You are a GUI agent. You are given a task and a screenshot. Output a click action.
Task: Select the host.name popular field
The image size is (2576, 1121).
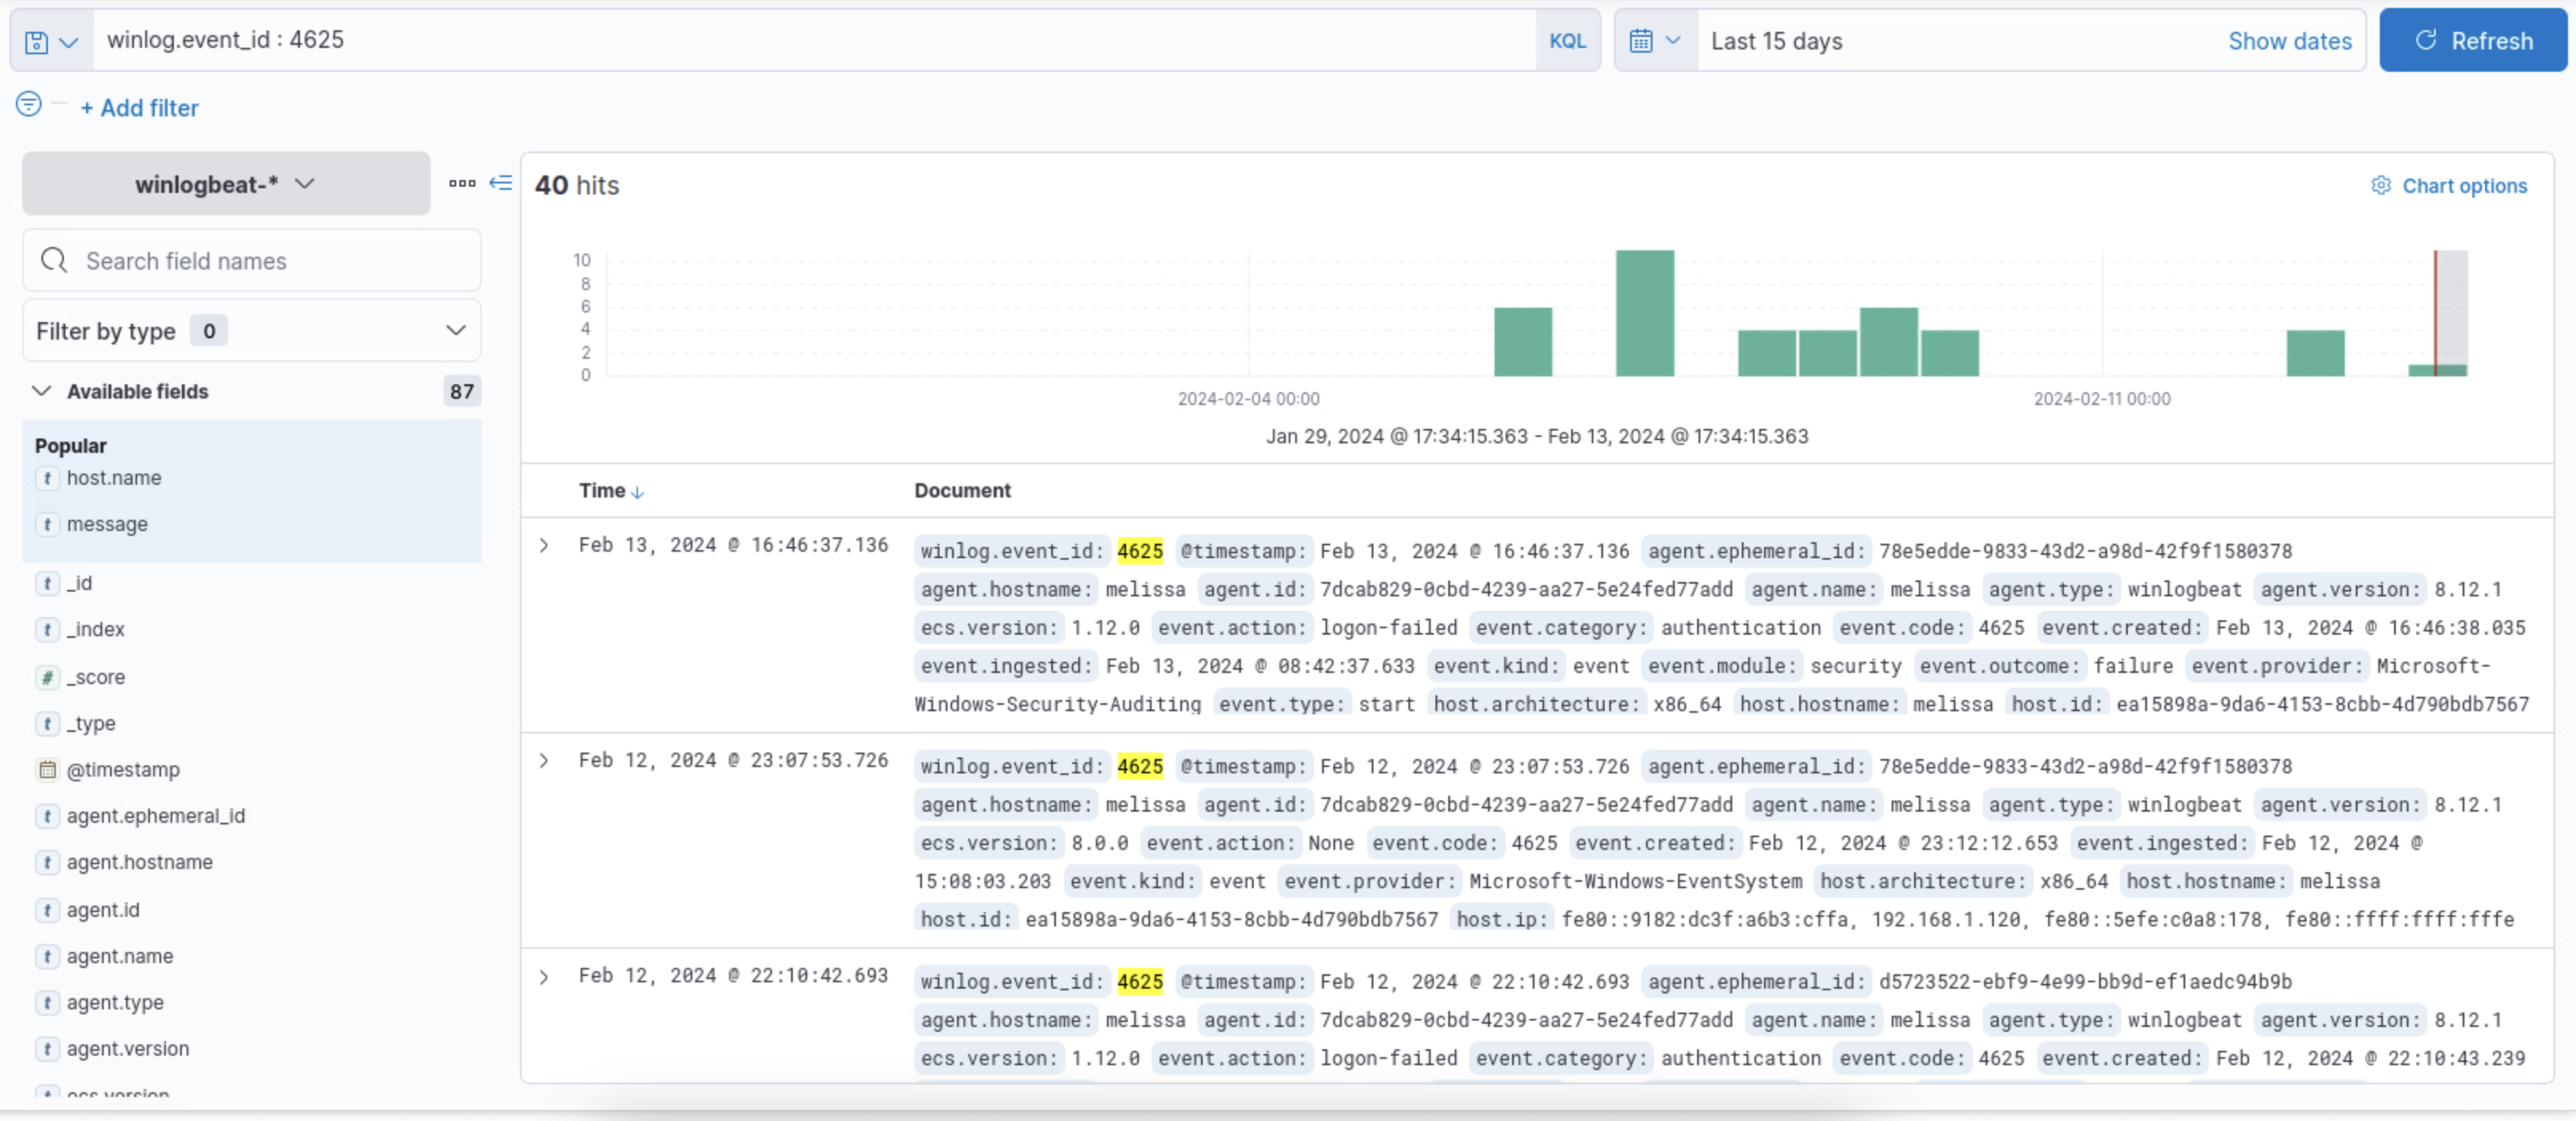tap(114, 478)
